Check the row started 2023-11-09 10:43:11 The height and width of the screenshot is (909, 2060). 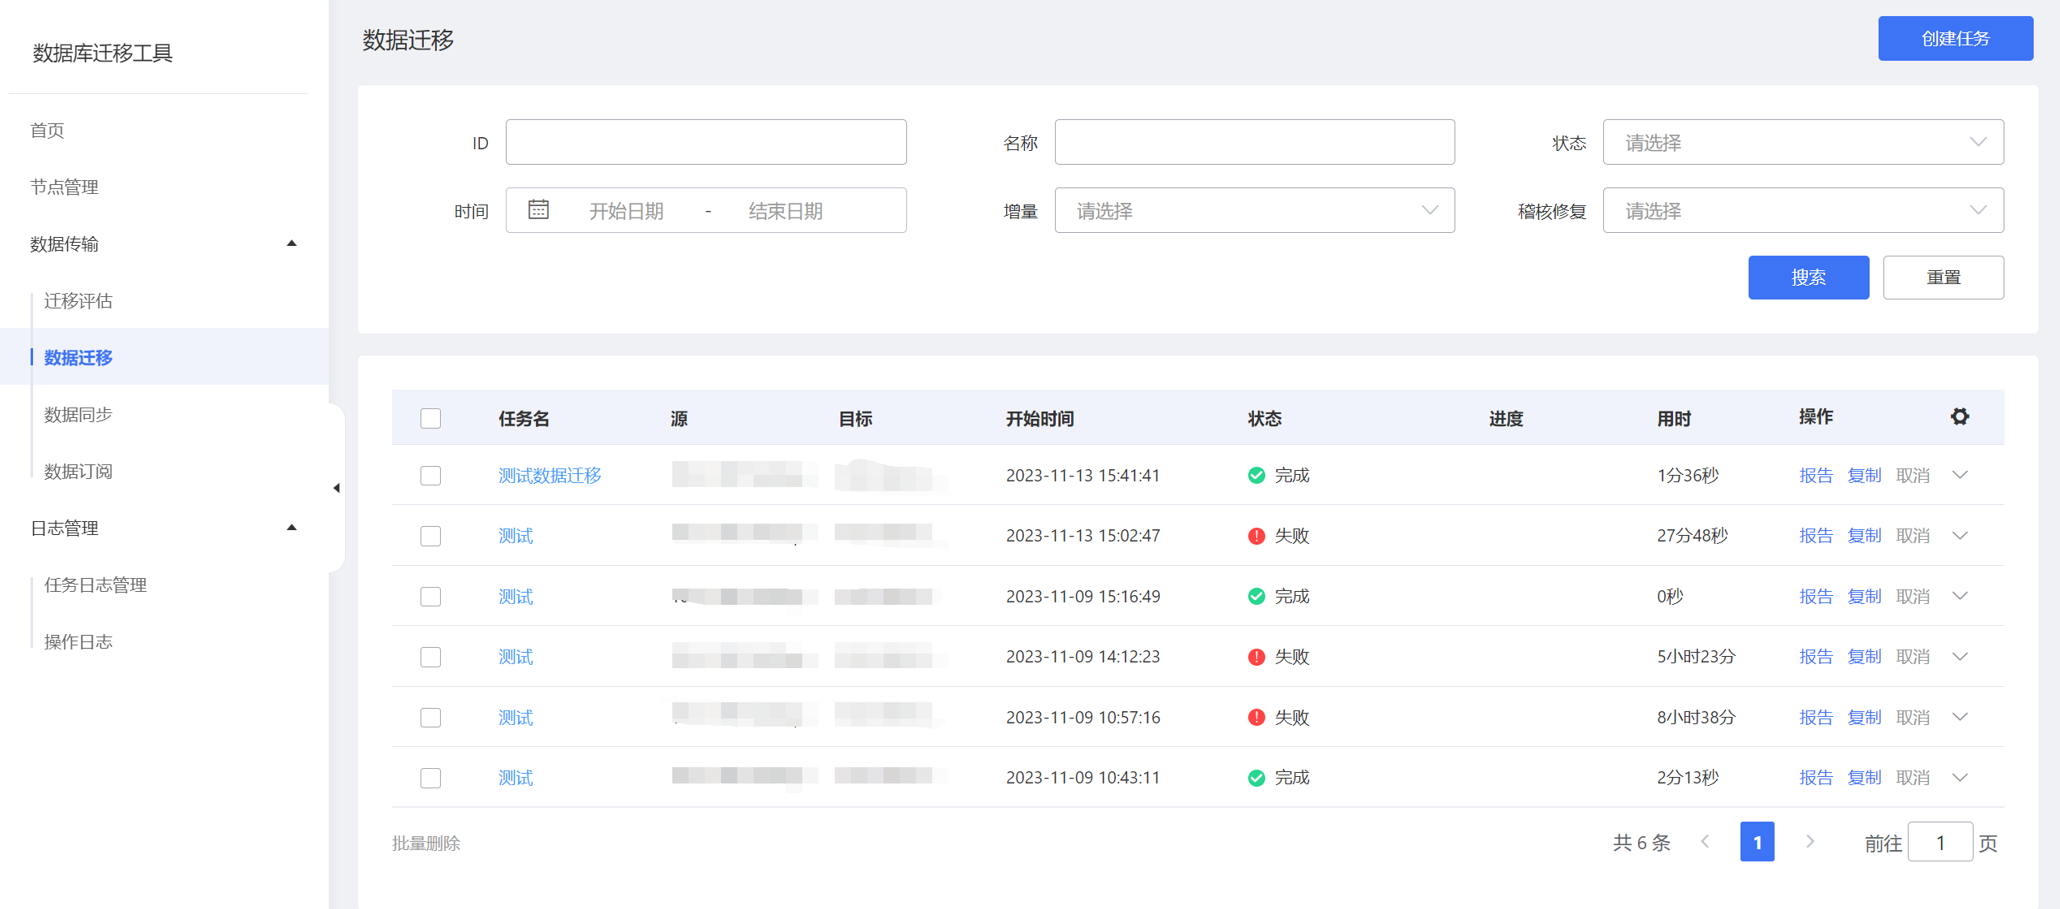coord(431,778)
